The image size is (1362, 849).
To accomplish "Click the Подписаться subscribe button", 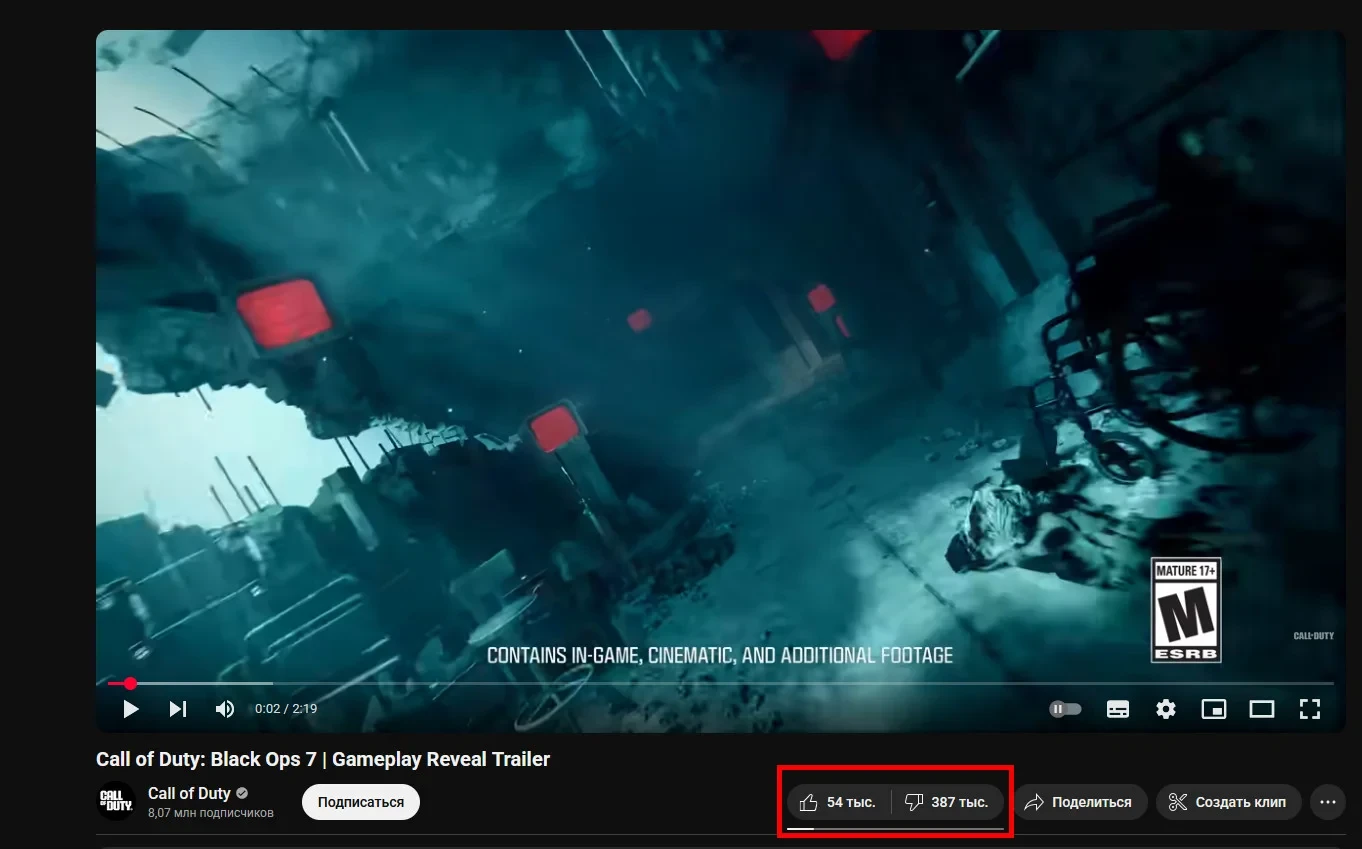I will 361,802.
